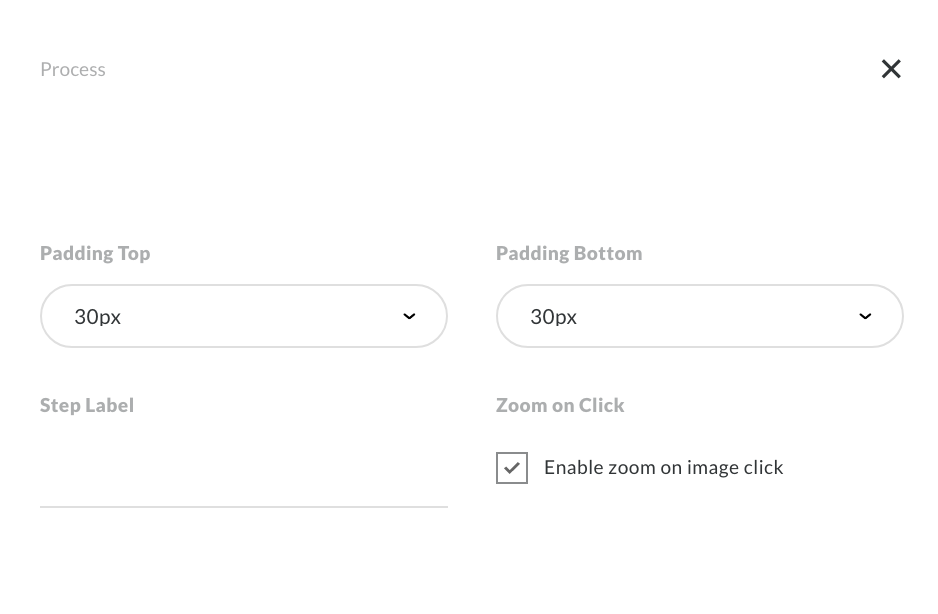Viewport: 938px width, 614px height.
Task: Click the checkmark icon under Zoom on Click
Action: [x=512, y=468]
